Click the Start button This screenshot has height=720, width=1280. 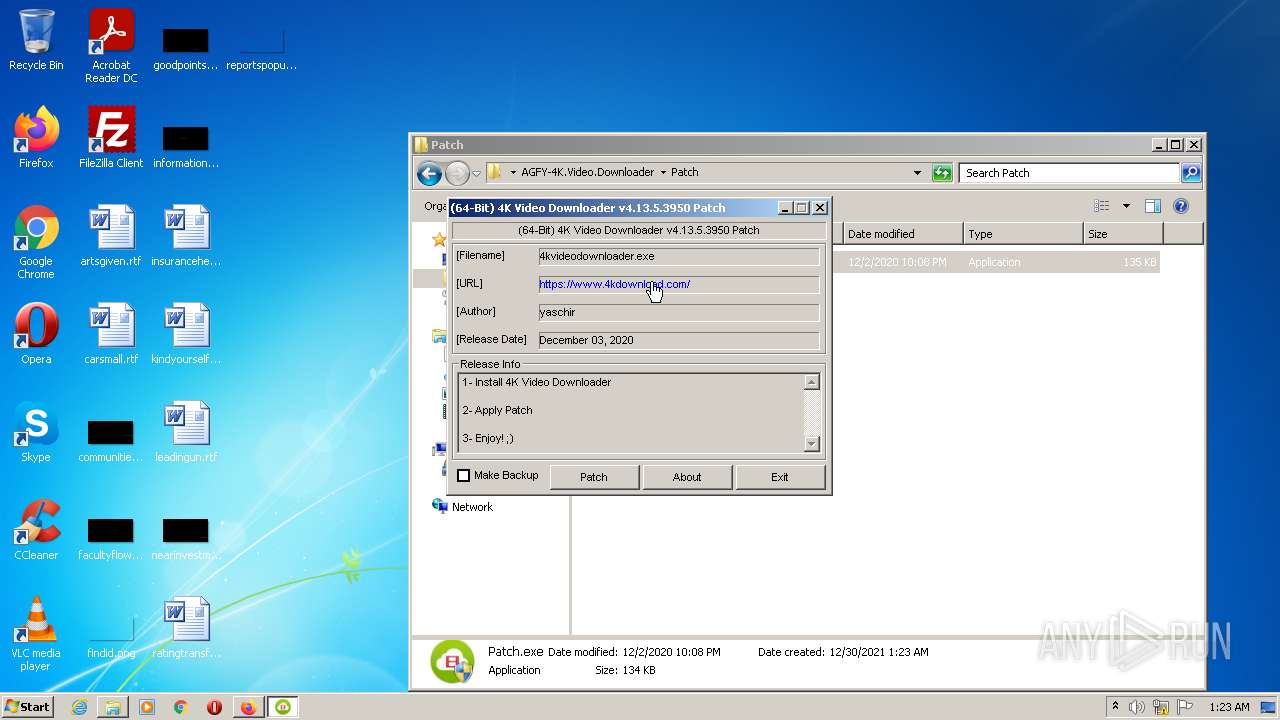tap(28, 707)
